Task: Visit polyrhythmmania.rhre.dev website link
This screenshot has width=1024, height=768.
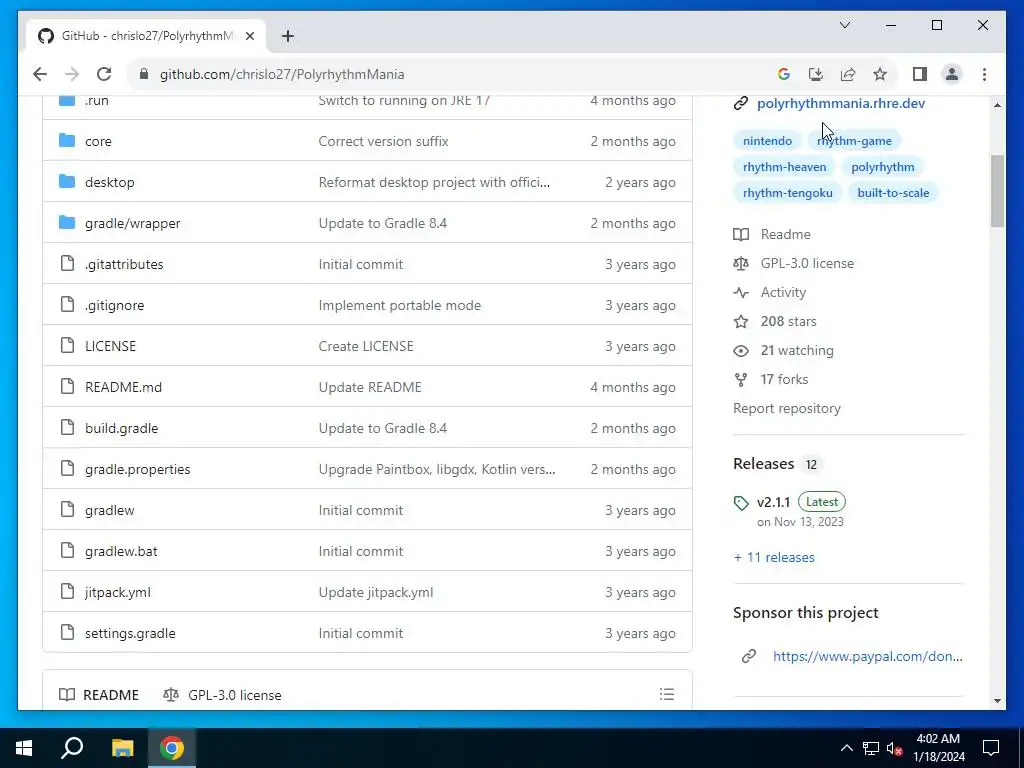Action: click(x=840, y=103)
